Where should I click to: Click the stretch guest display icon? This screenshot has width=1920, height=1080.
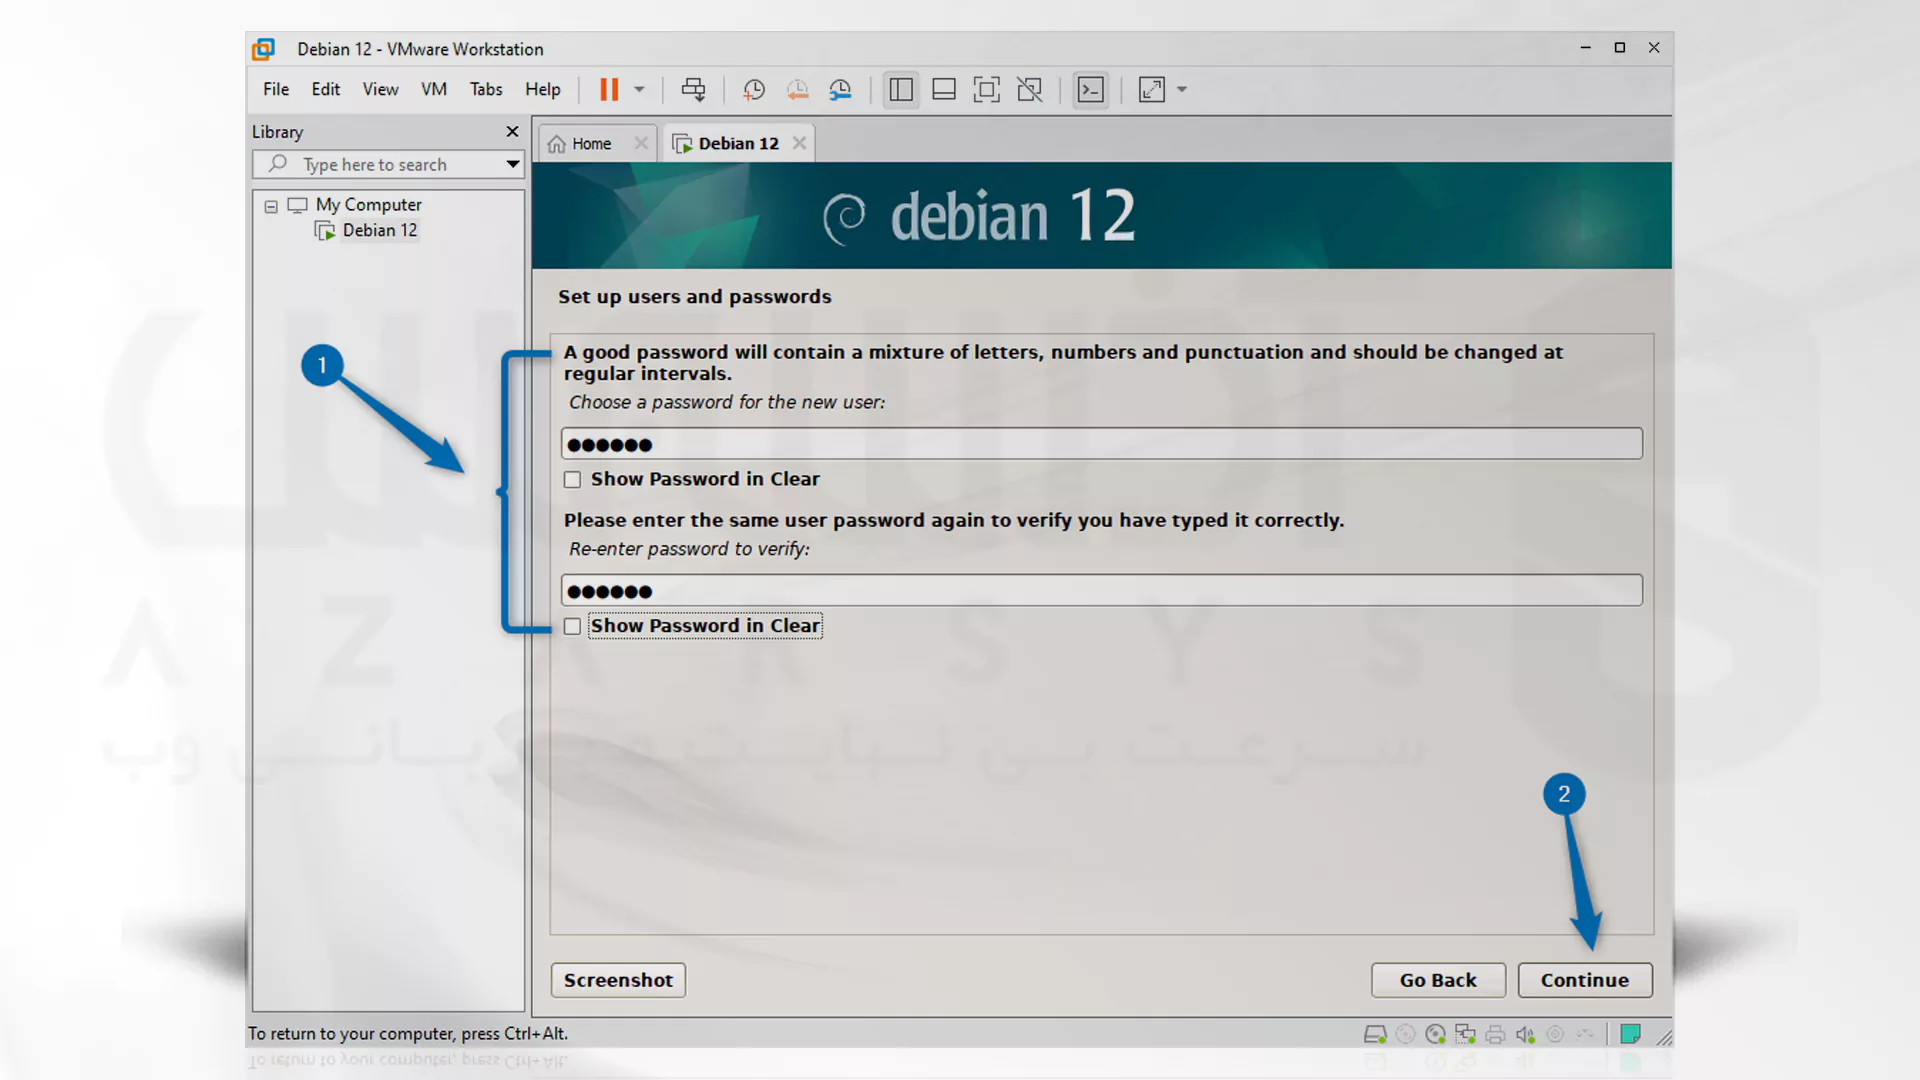tap(1152, 90)
